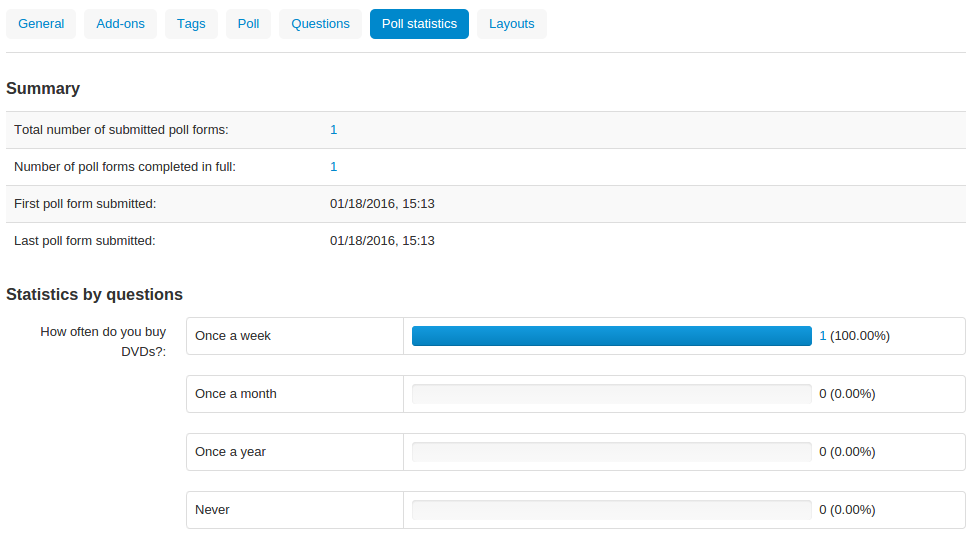Select the Poll tab
Screen dimensions: 972x538
248,24
